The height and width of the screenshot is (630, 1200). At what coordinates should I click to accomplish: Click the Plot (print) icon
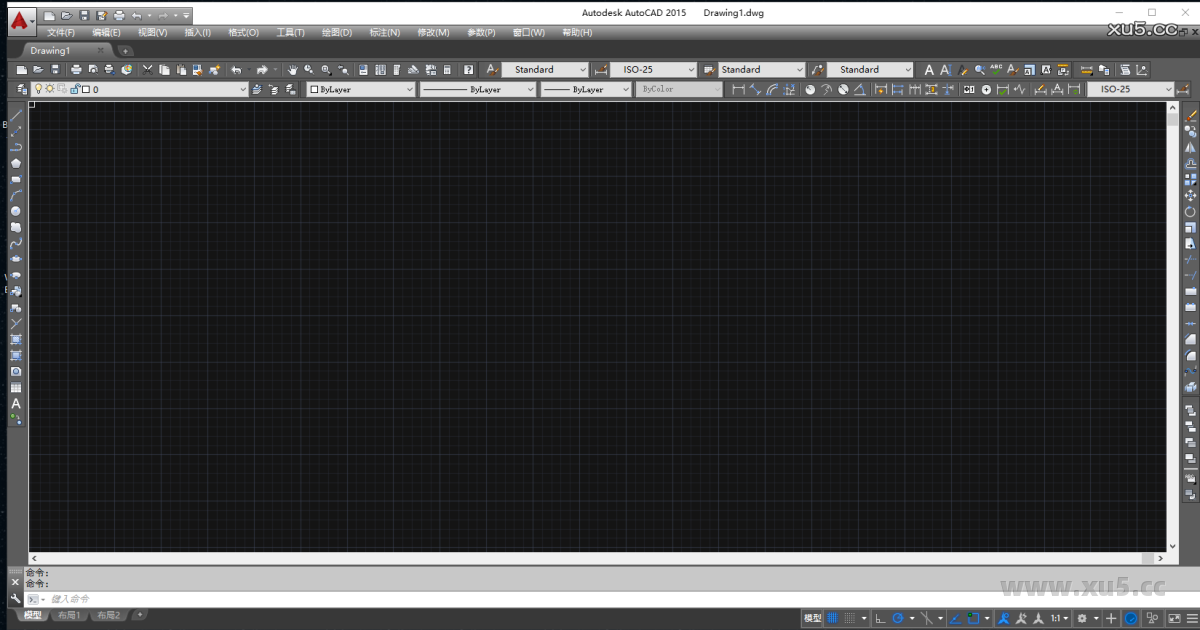point(75,69)
